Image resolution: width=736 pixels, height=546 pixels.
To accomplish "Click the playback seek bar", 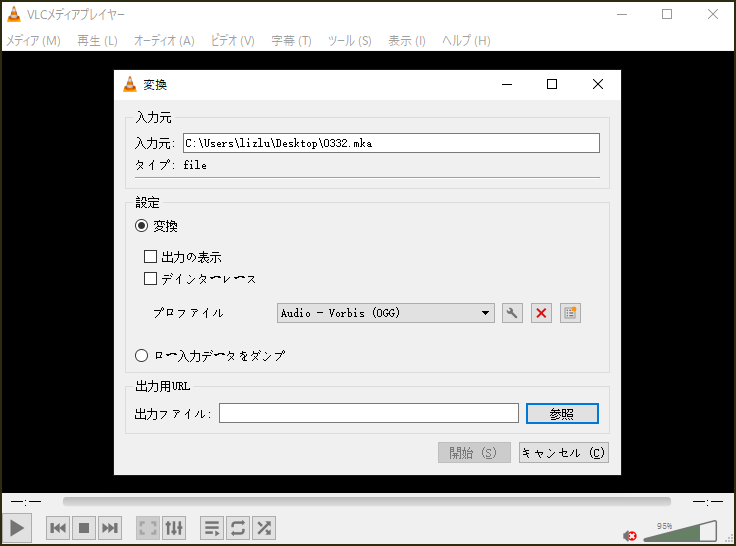I will (x=367, y=502).
